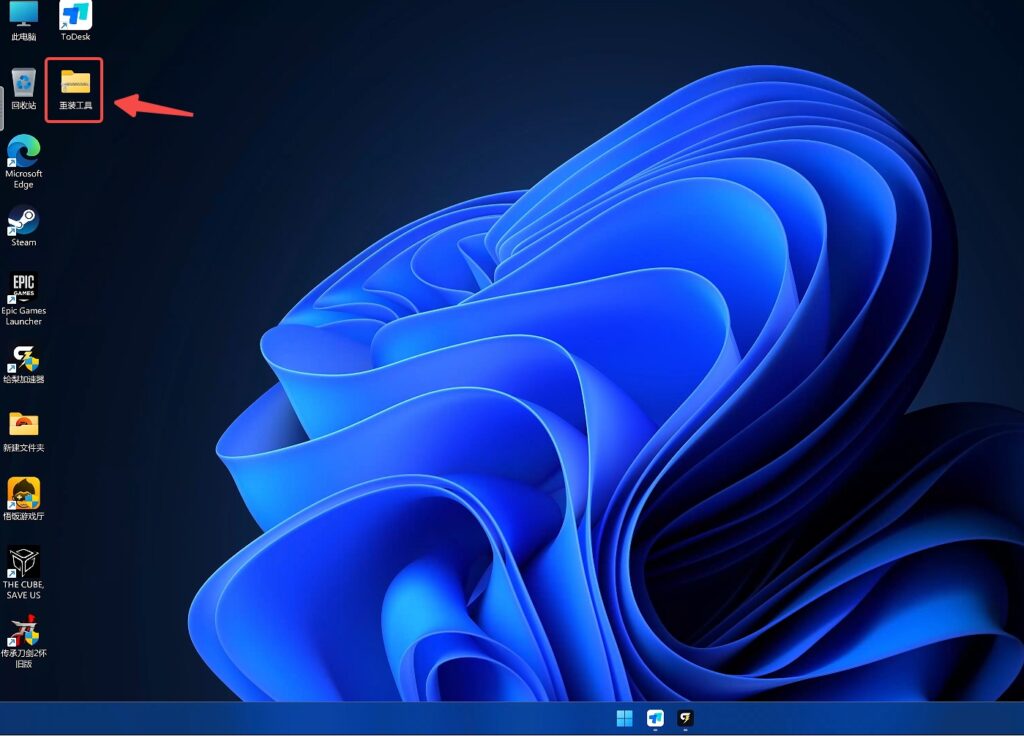Viewport: 1024px width, 736px height.
Task: Open the Windows Start menu button
Action: [x=625, y=718]
